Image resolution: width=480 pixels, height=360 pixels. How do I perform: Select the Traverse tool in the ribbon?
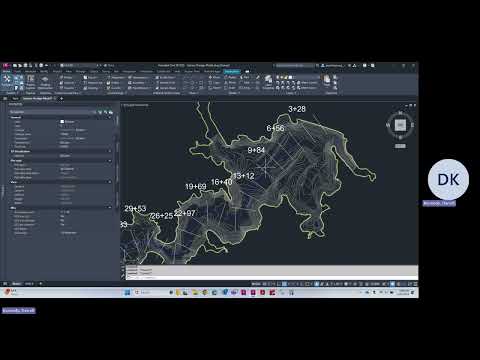(x=66, y=88)
